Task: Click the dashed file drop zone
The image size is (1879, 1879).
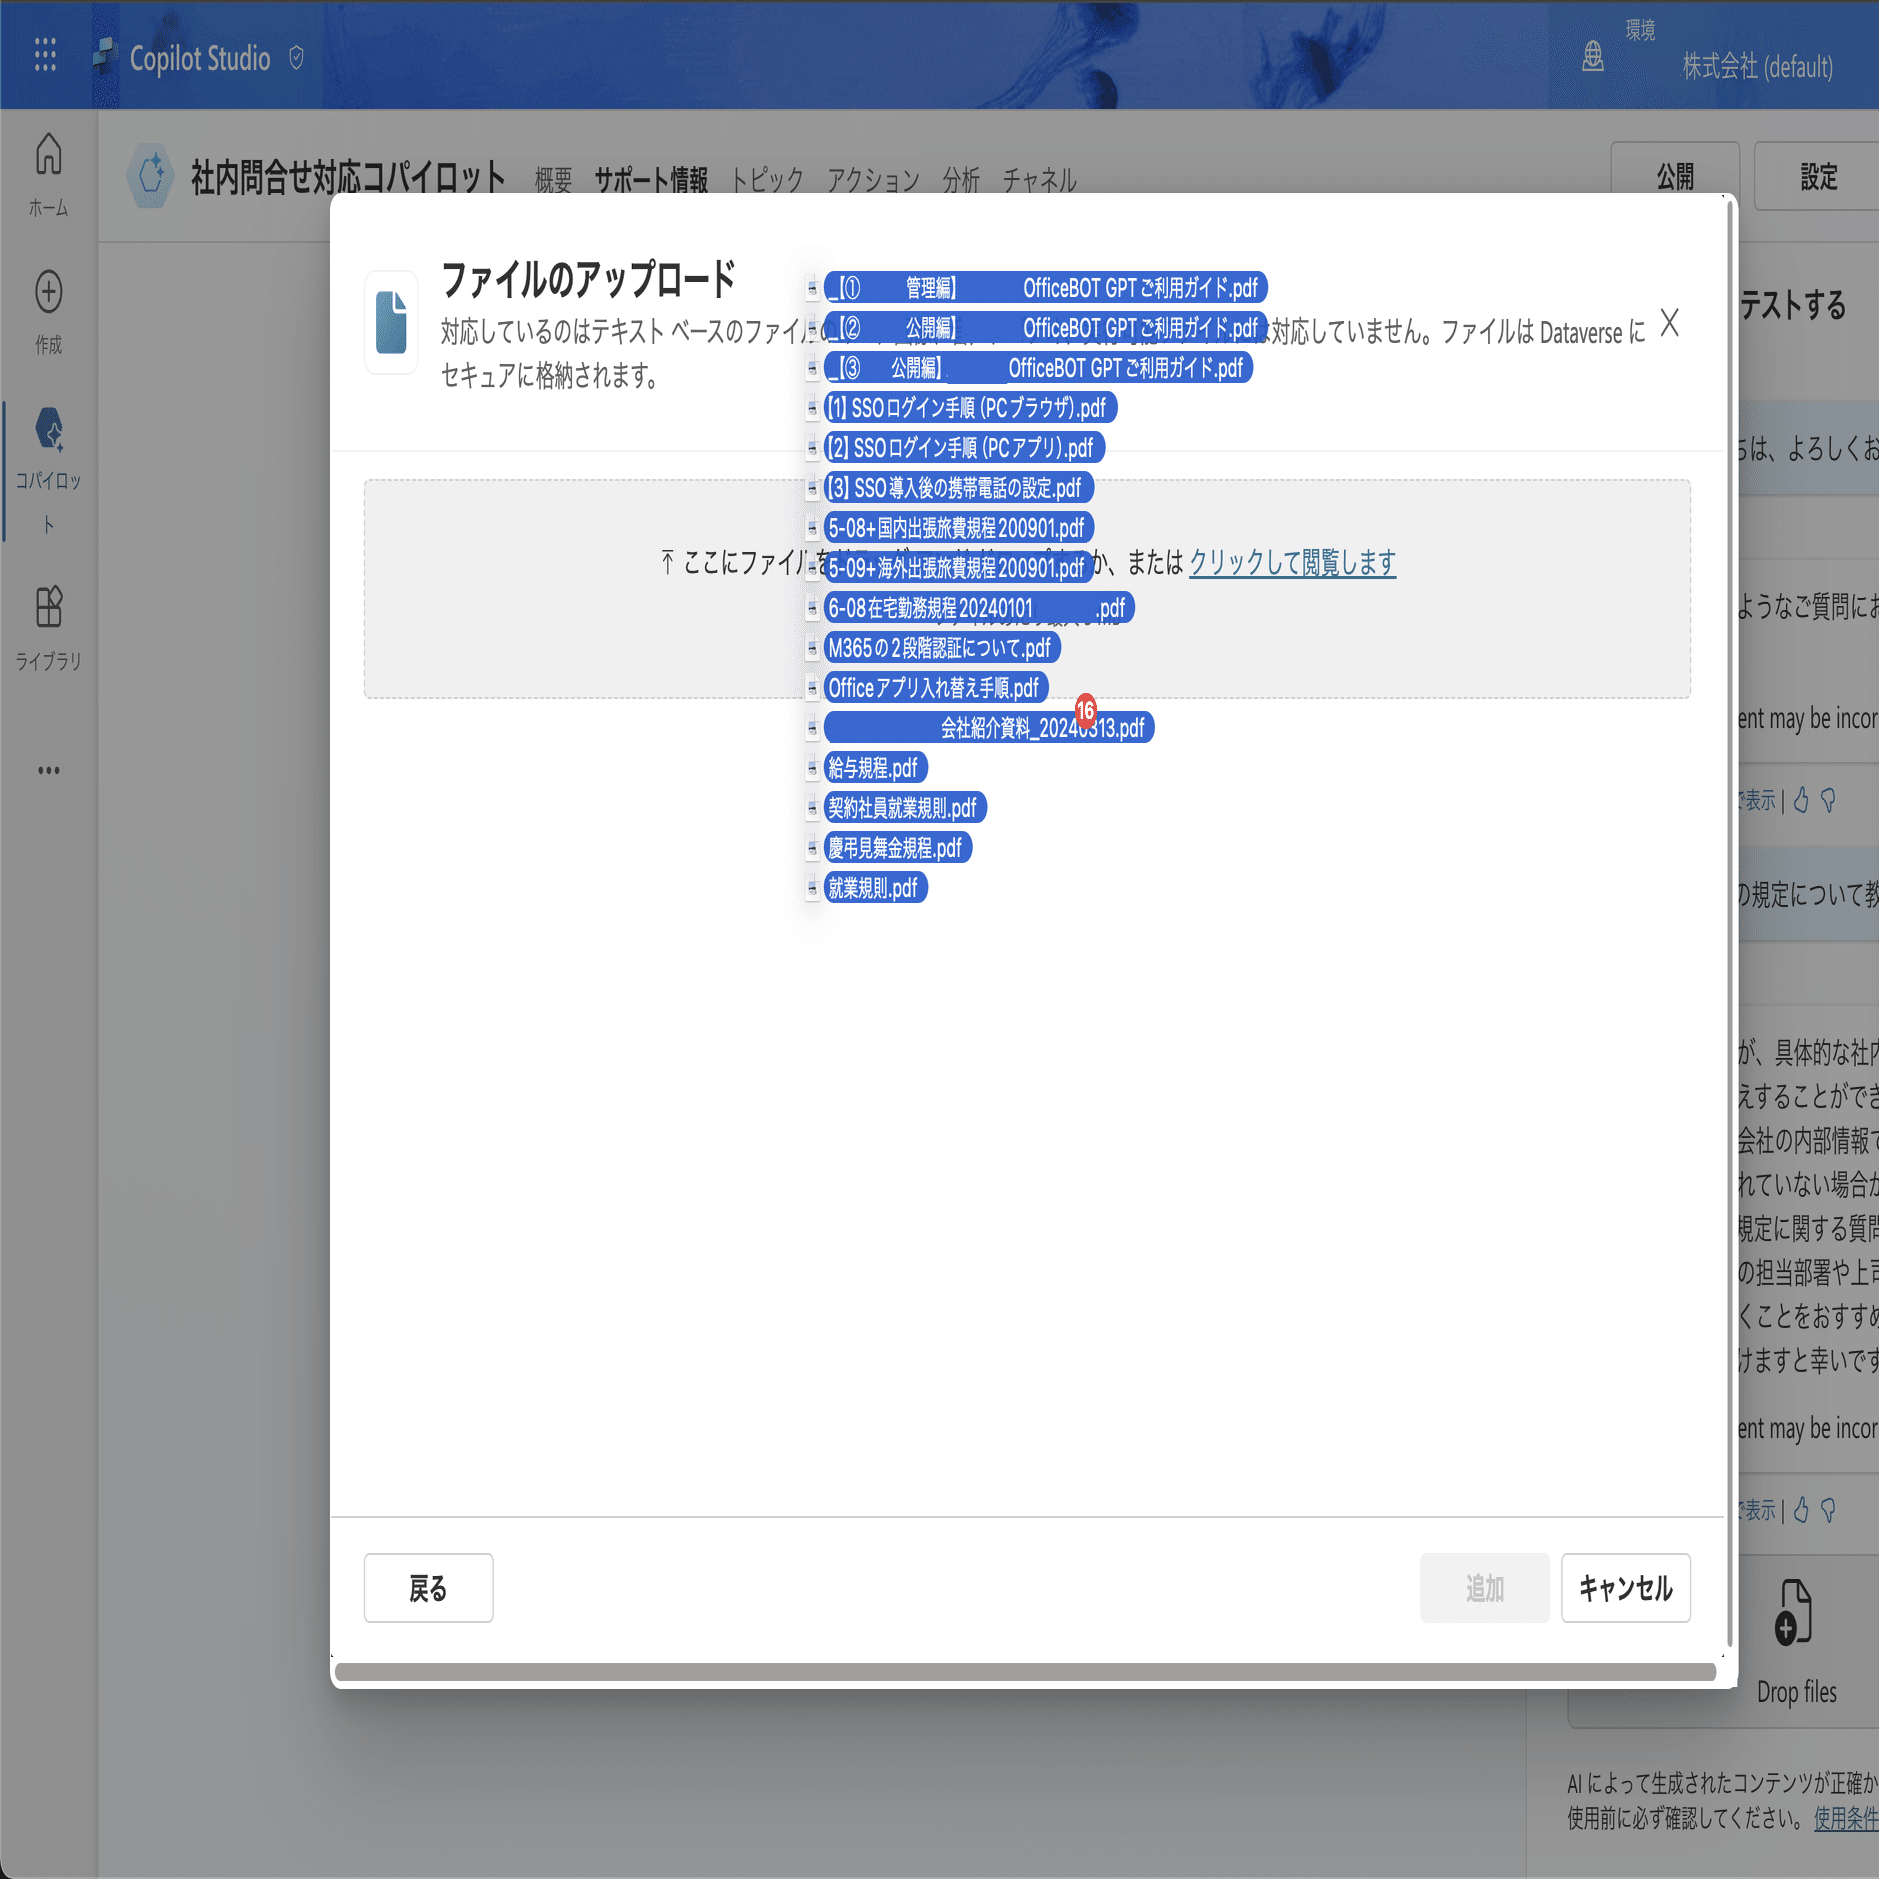Action: click(x=1027, y=589)
